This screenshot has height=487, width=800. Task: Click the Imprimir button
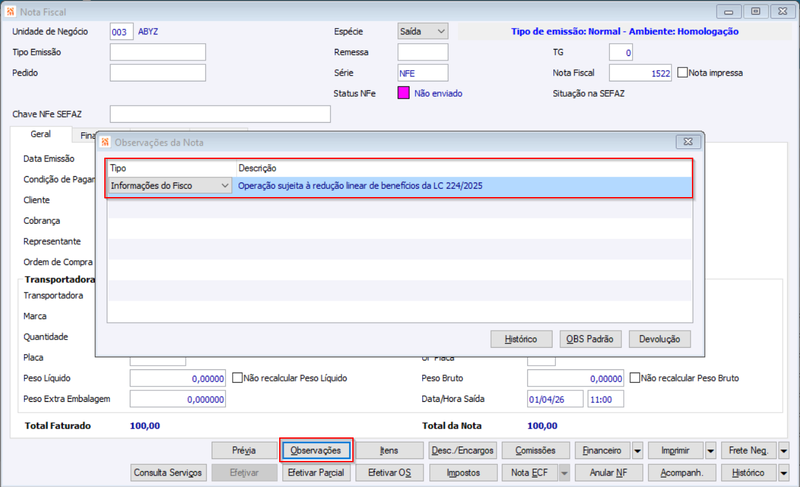(676, 451)
